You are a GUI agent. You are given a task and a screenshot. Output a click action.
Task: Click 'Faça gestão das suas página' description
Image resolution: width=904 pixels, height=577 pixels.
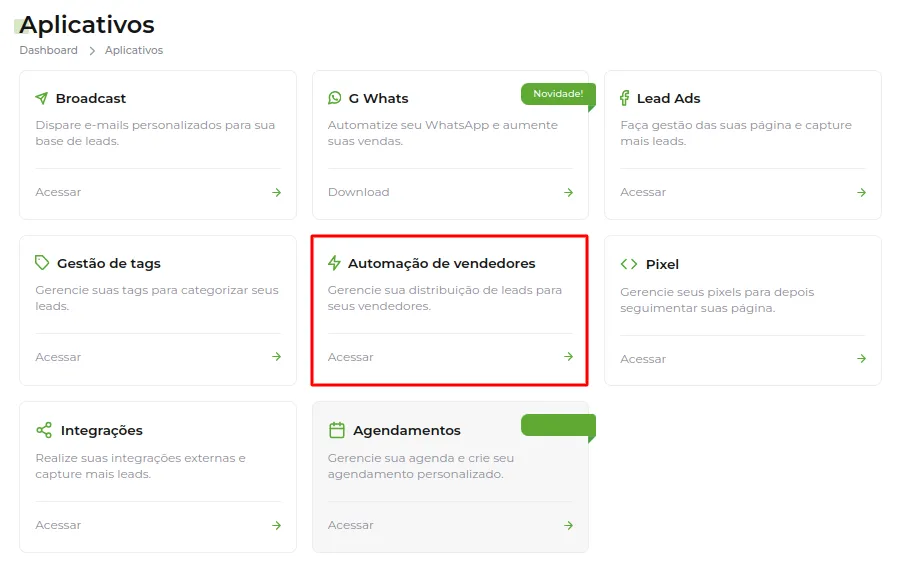[736, 133]
